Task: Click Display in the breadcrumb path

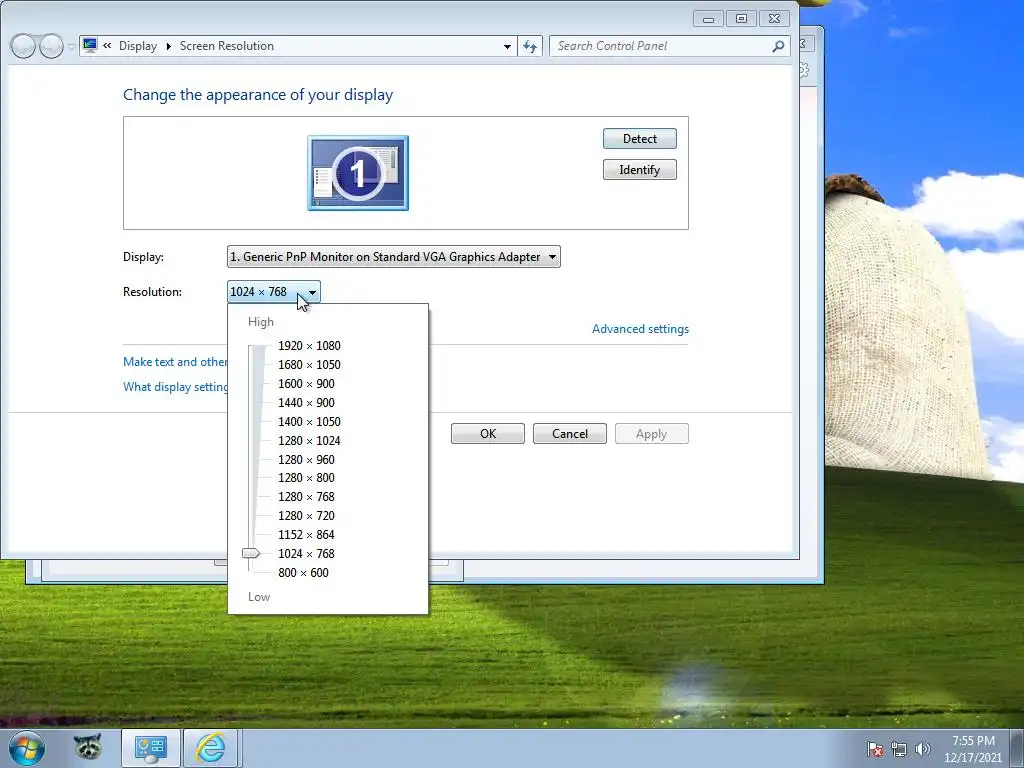Action: coord(138,46)
